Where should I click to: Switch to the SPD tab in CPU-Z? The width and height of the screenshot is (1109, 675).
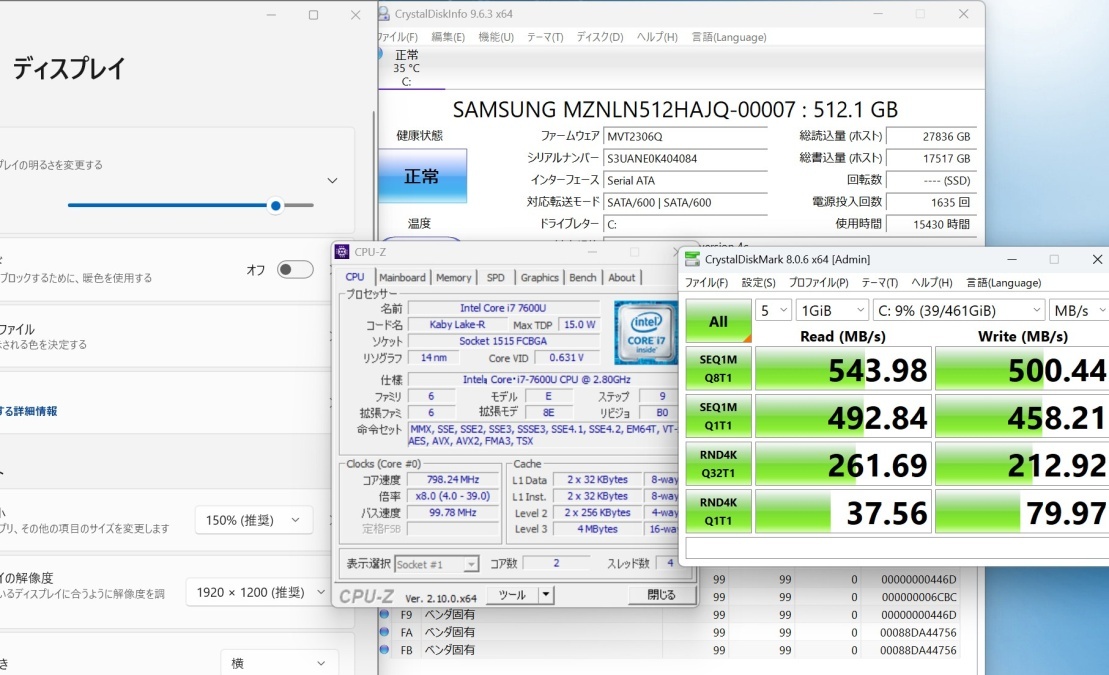point(496,277)
